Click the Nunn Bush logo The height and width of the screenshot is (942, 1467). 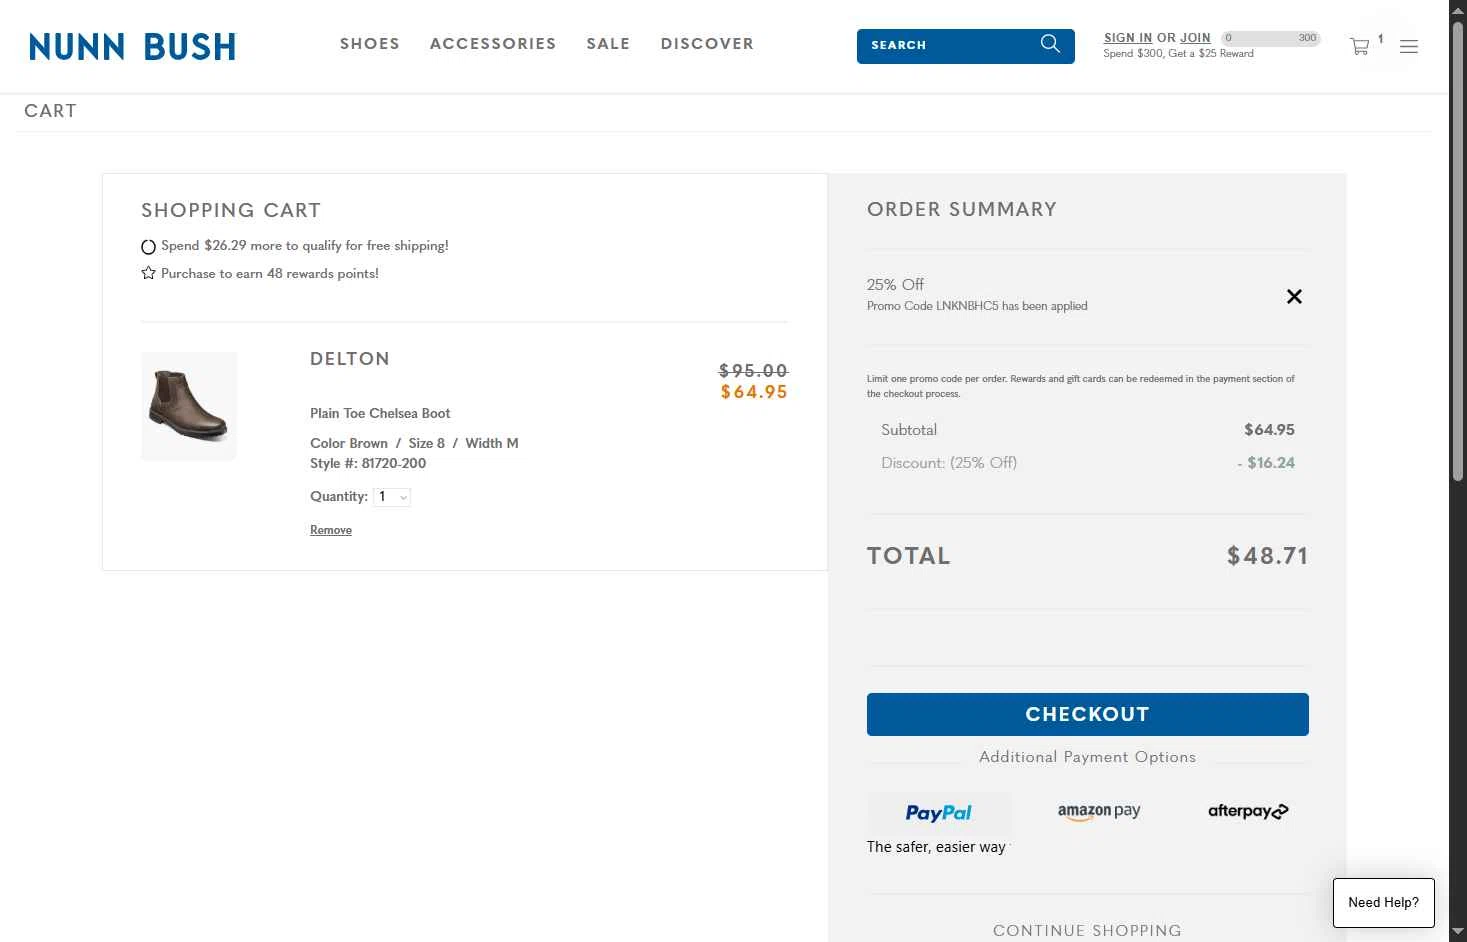coord(132,46)
